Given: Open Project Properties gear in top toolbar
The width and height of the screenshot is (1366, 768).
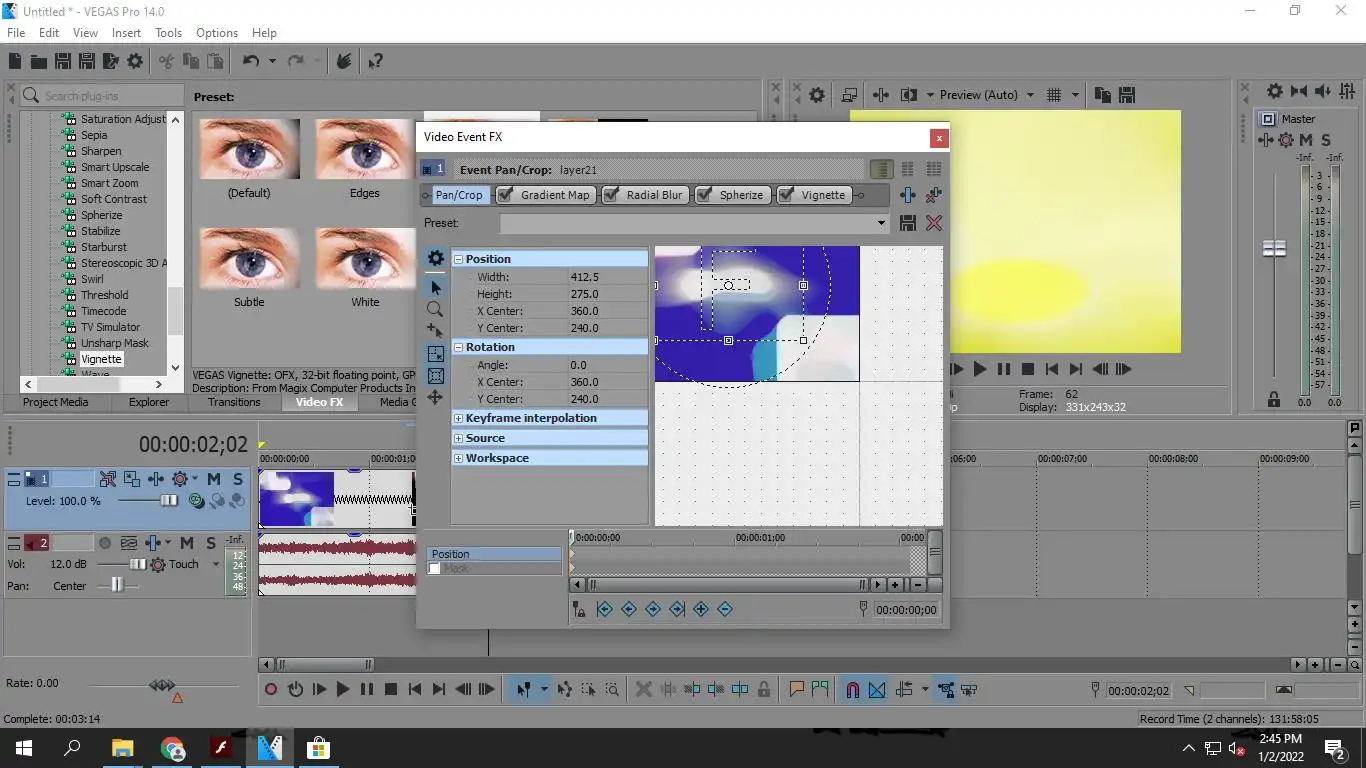Looking at the screenshot, I should coord(135,61).
